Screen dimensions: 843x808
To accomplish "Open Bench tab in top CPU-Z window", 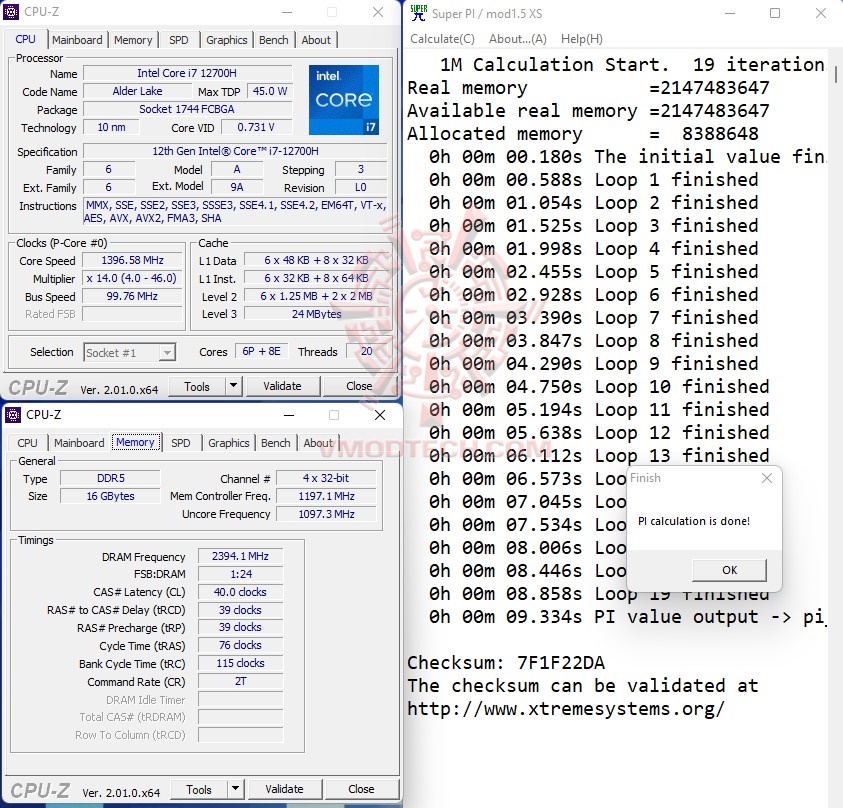I will [x=273, y=40].
